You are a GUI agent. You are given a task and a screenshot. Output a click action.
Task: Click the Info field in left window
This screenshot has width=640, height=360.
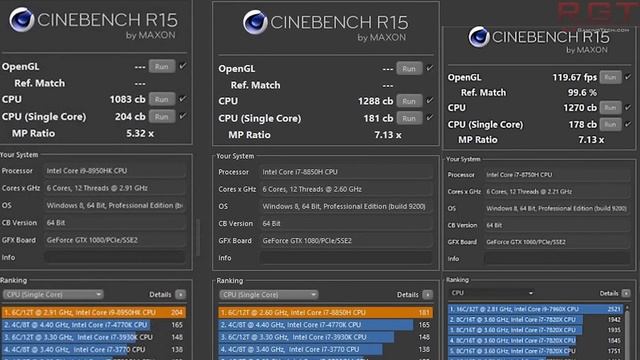(x=115, y=257)
